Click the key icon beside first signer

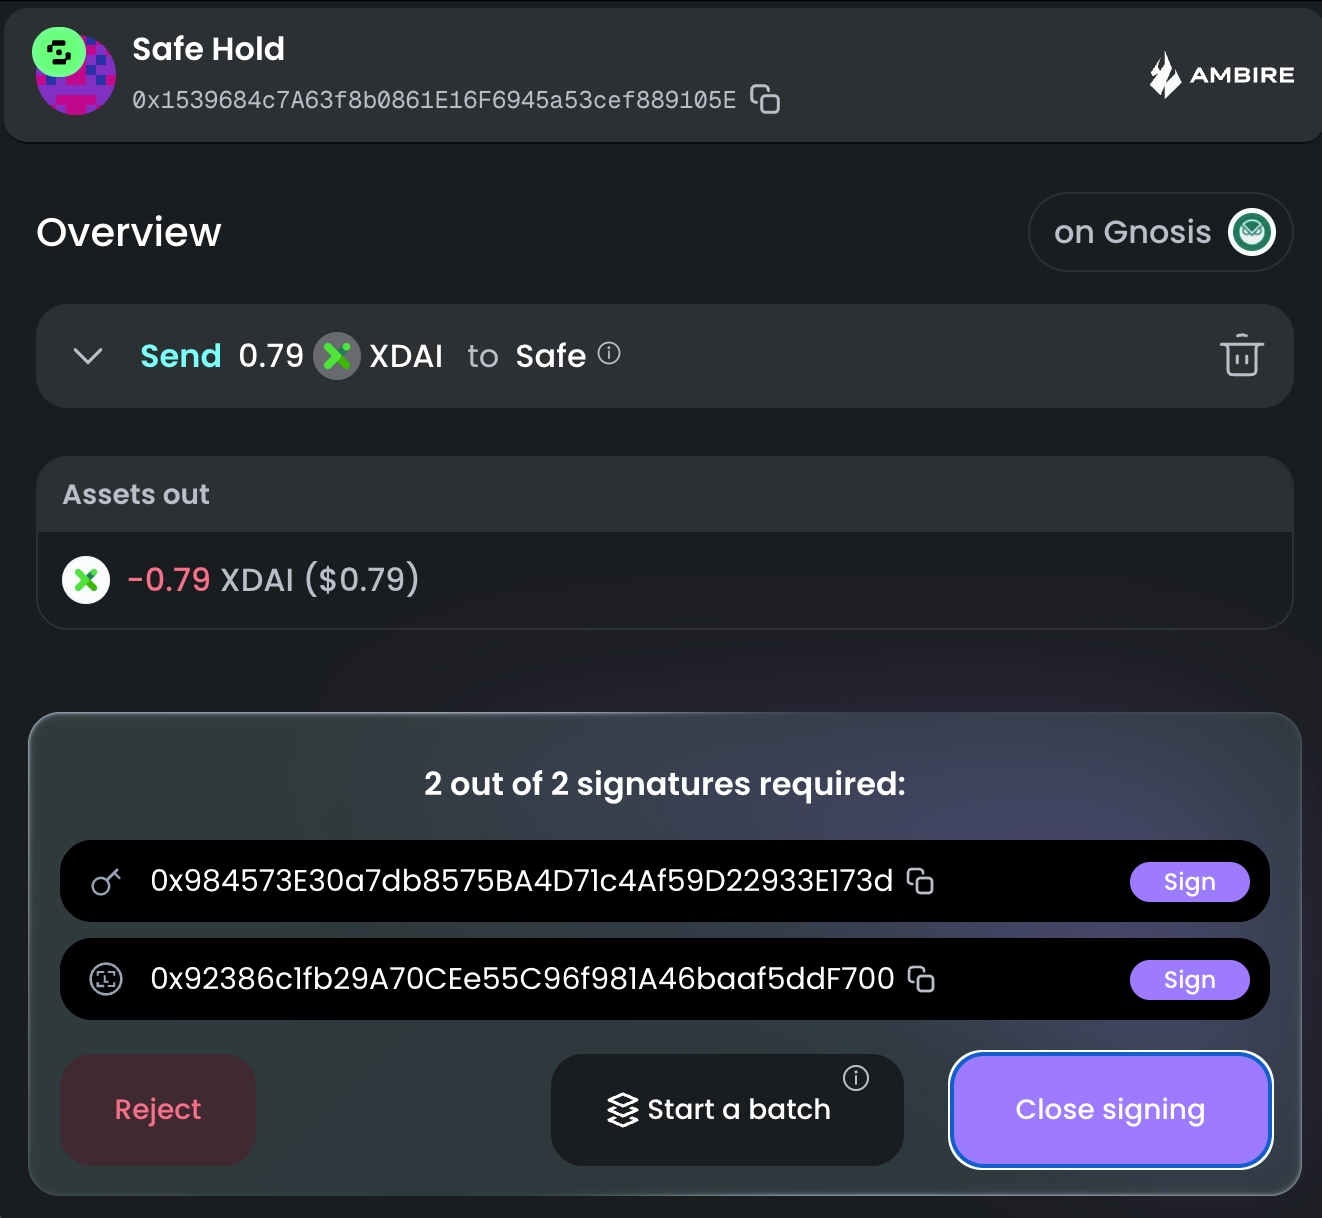click(105, 881)
